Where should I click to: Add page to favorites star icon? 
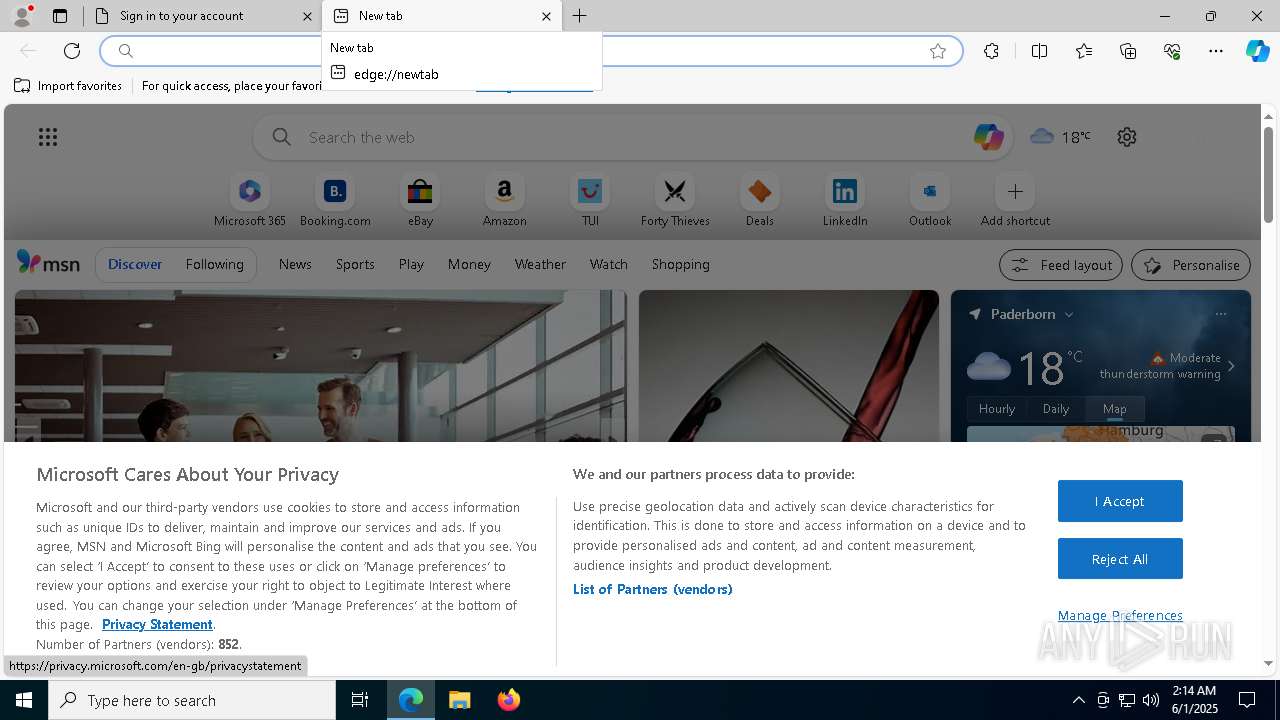click(938, 51)
